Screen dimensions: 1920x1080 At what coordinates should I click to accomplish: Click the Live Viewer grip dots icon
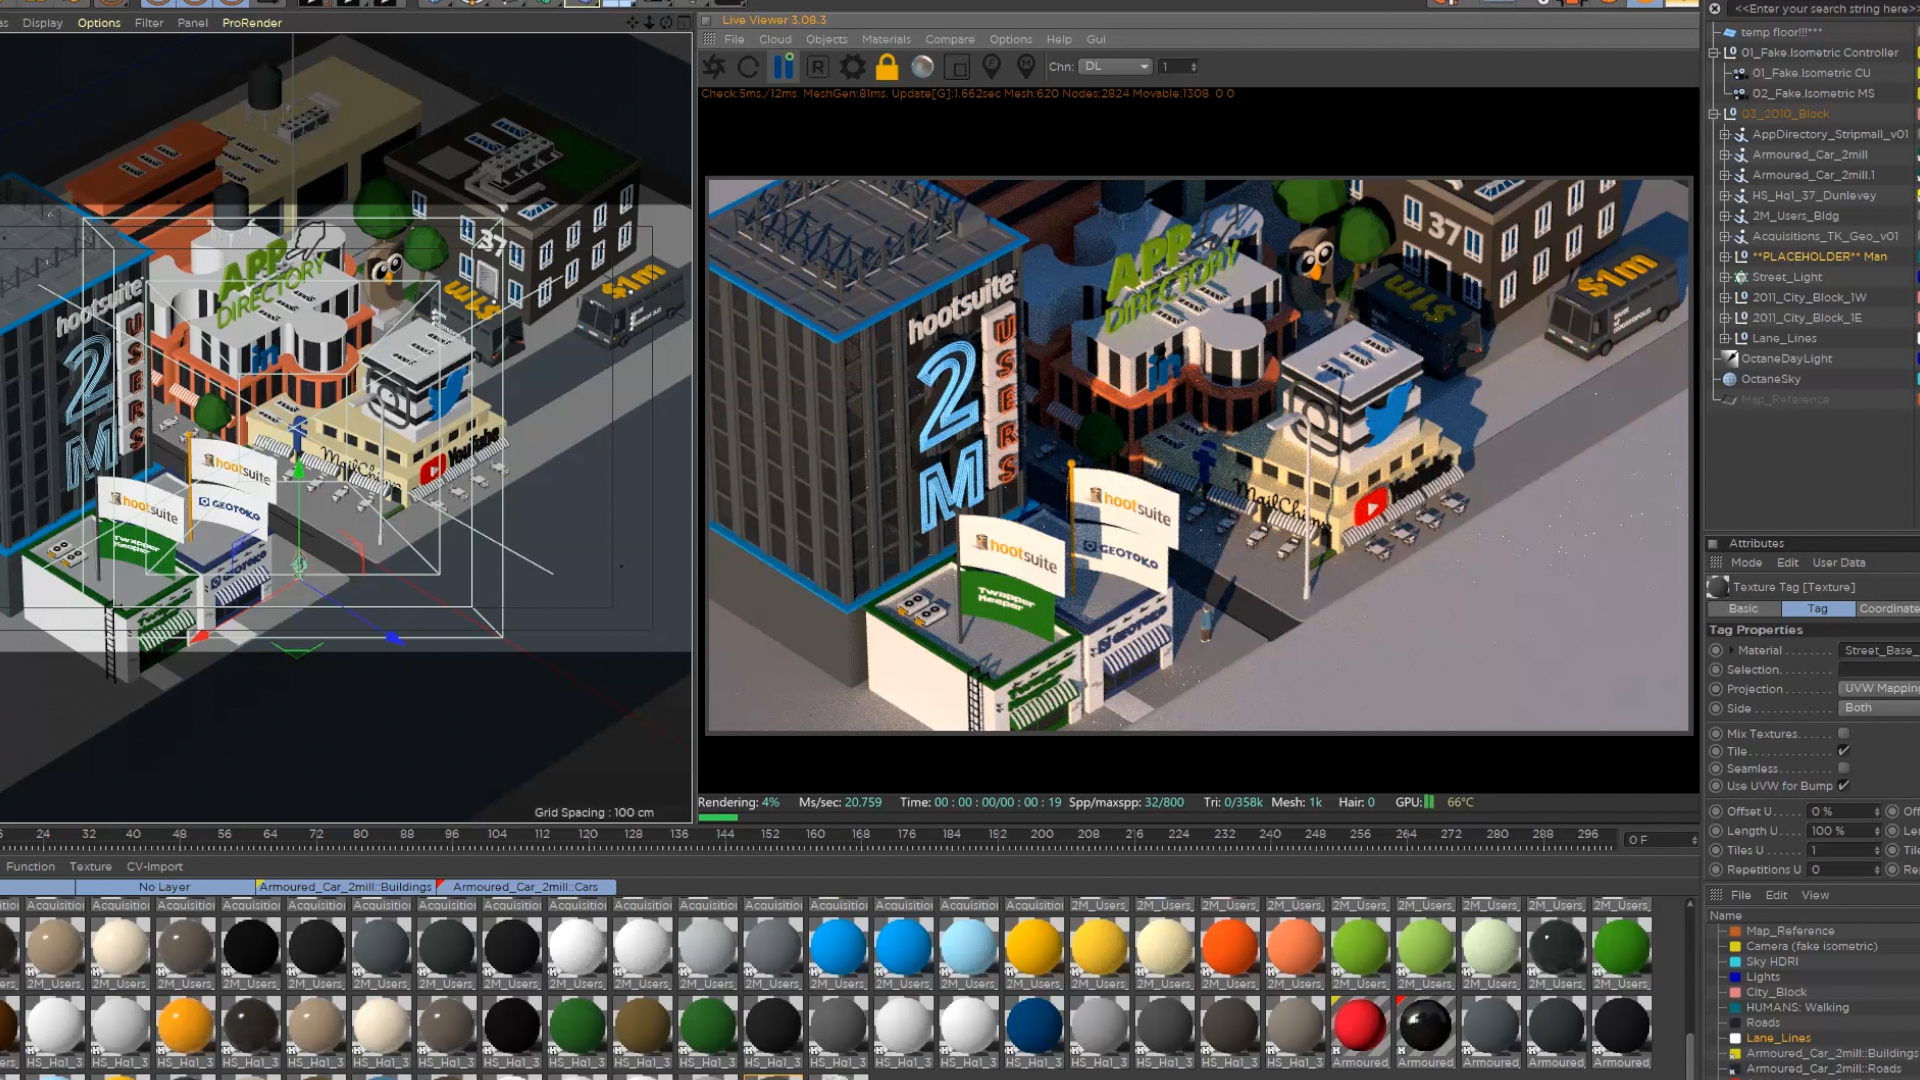pos(709,39)
